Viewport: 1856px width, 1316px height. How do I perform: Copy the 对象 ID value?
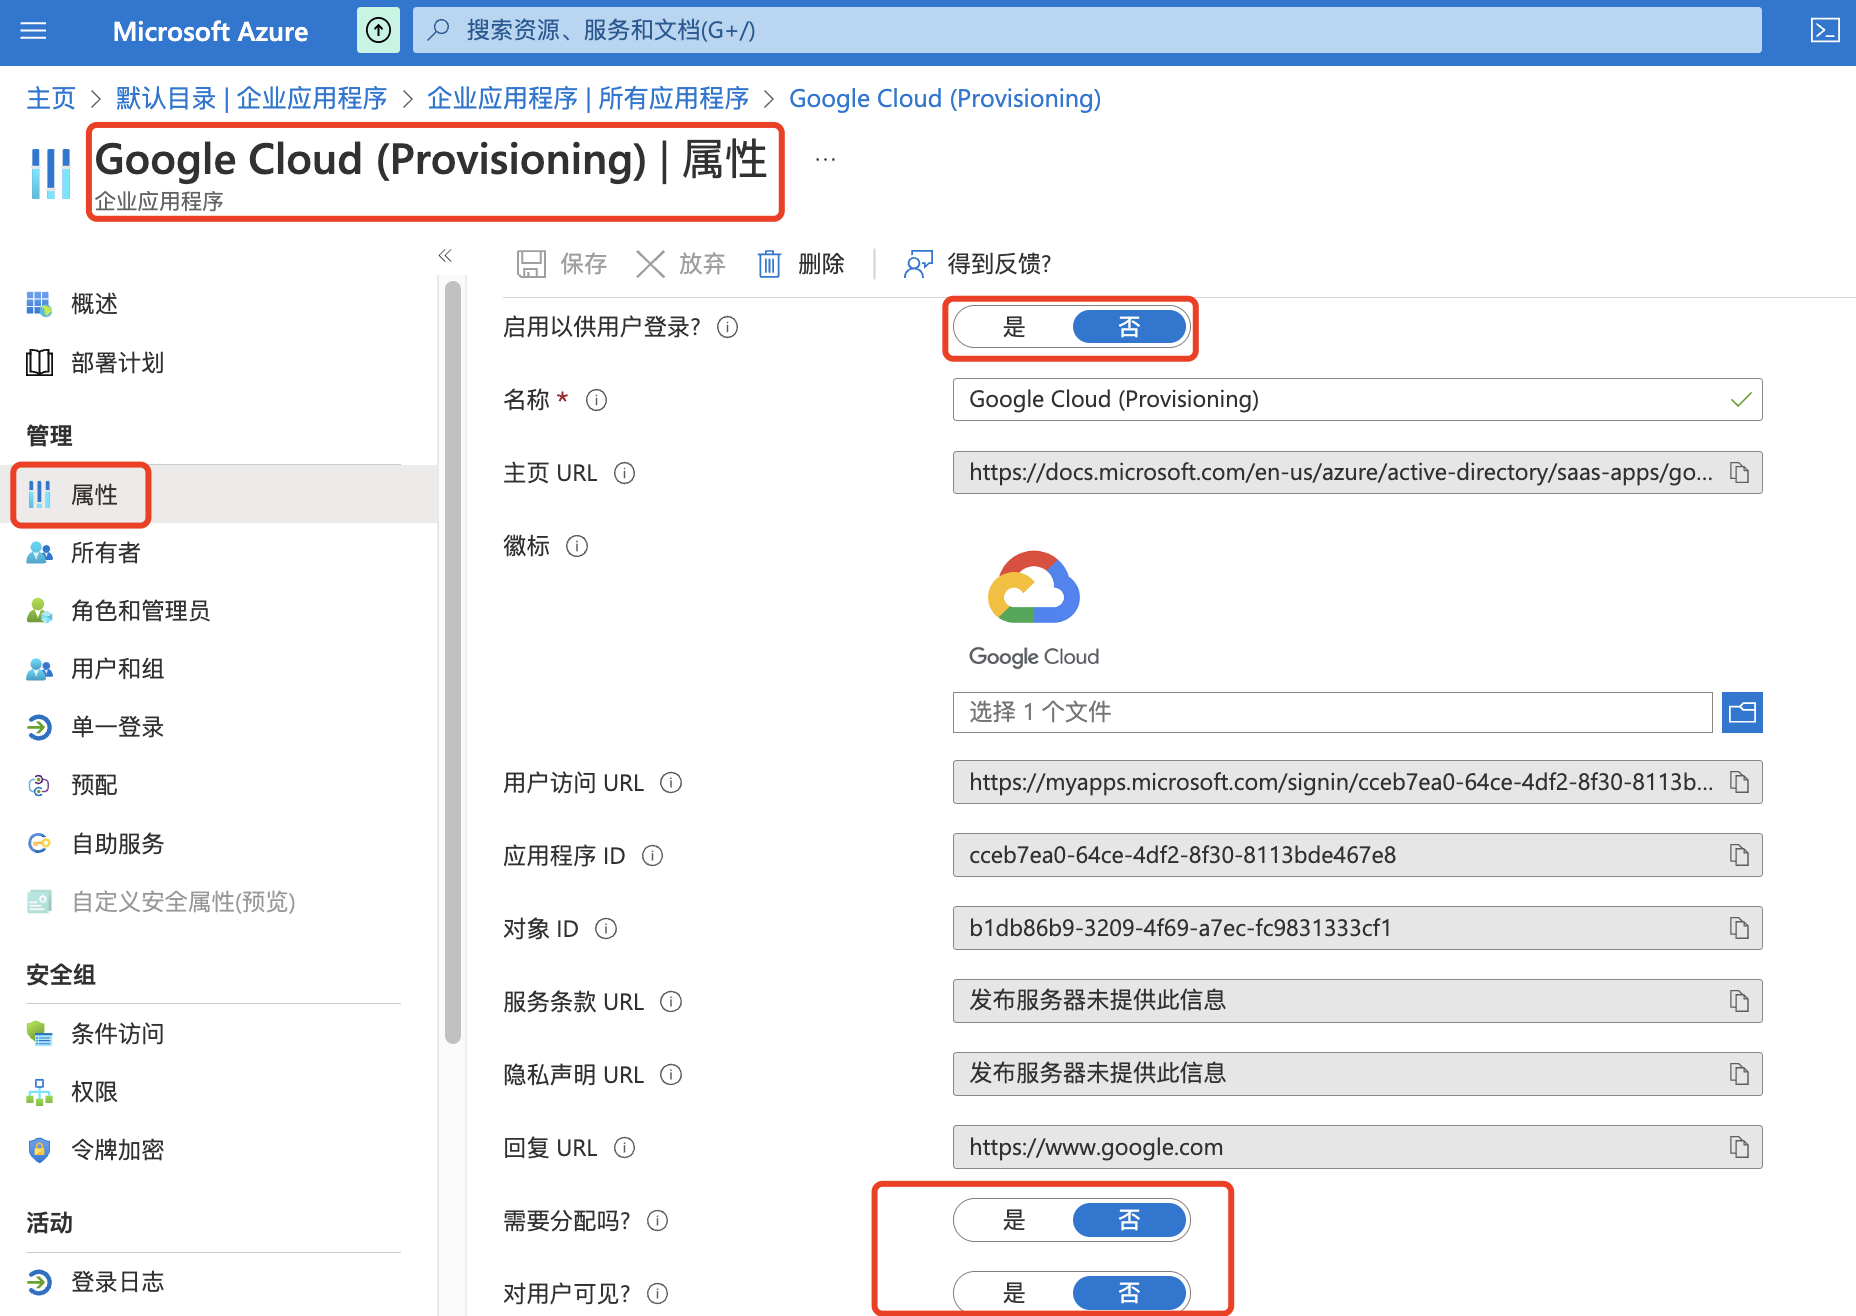(x=1740, y=929)
